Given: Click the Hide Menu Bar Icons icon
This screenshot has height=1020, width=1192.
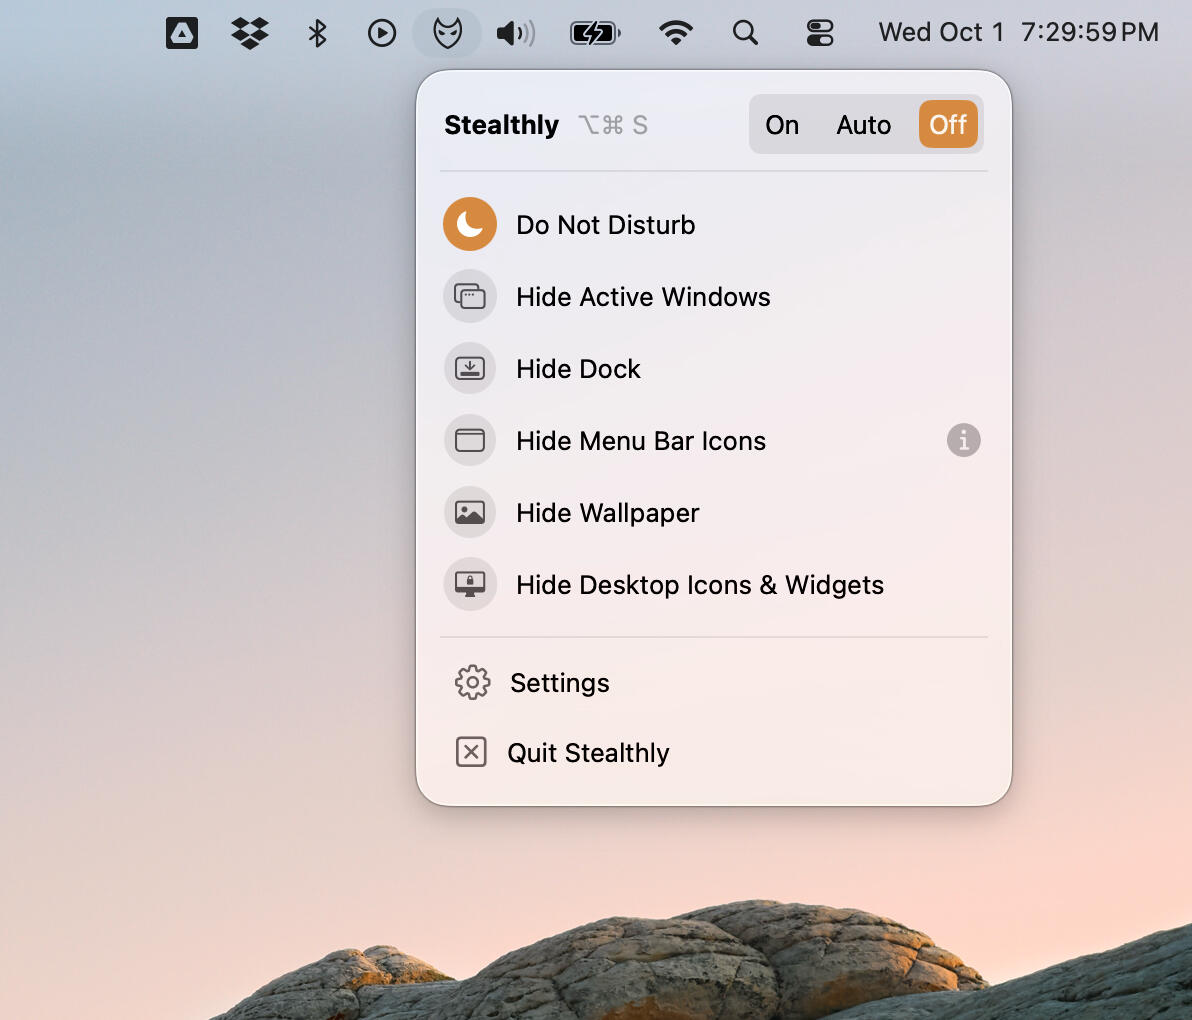Looking at the screenshot, I should tap(470, 440).
